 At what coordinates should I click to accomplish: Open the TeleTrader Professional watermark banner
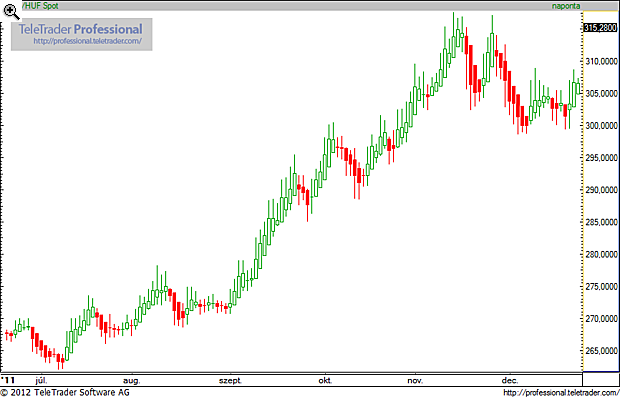(x=81, y=34)
